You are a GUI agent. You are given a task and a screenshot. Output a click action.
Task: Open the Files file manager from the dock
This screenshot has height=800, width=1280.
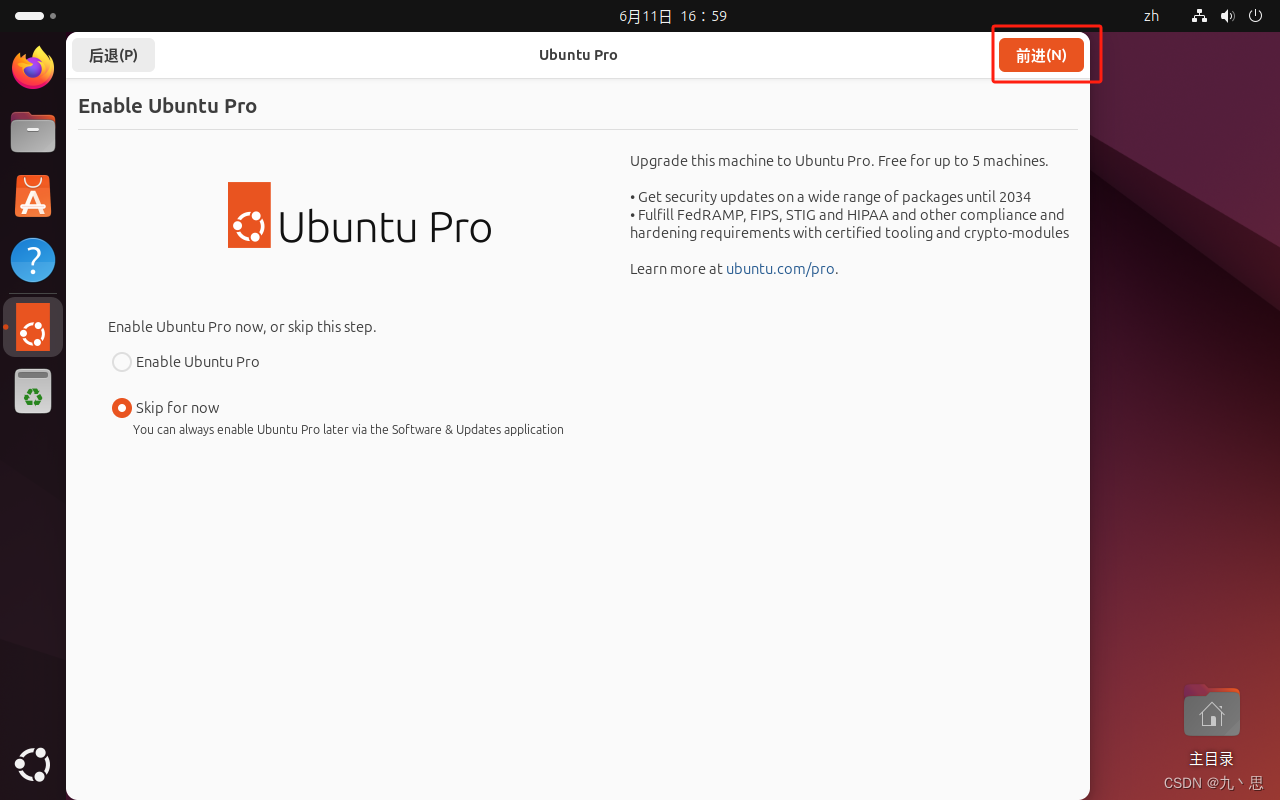[32, 132]
